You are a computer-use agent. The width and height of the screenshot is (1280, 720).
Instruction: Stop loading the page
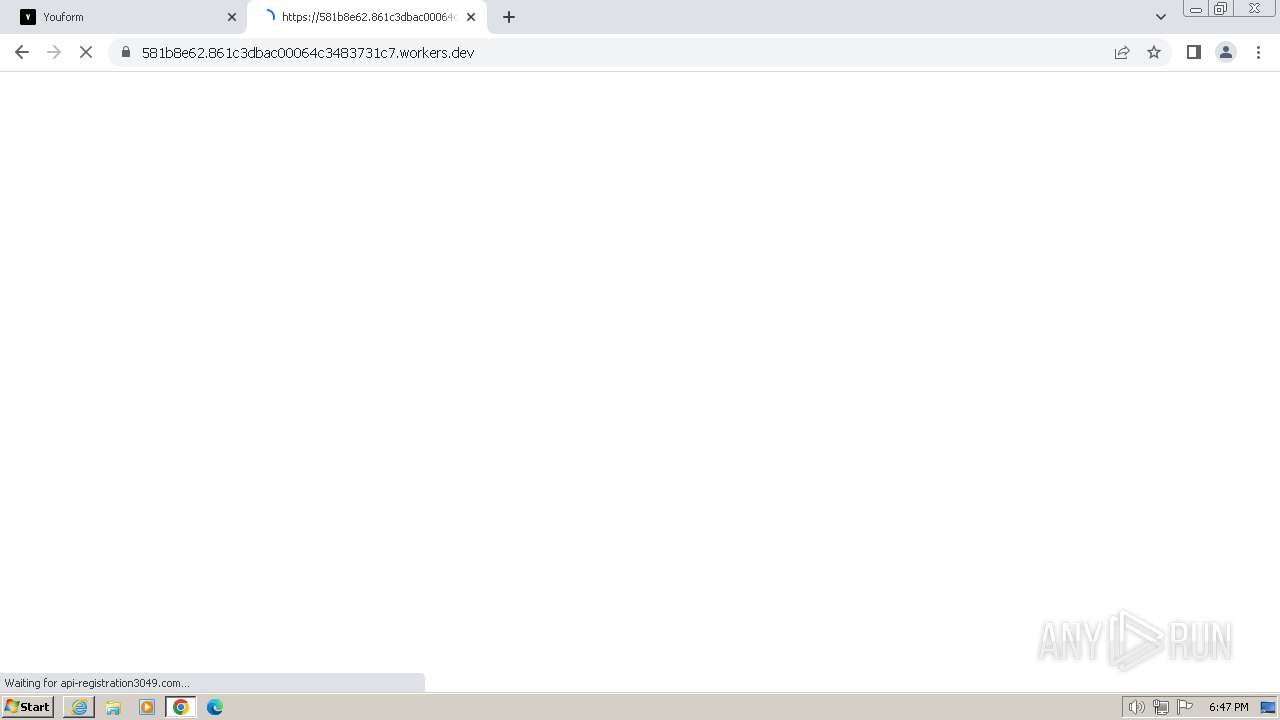point(86,52)
